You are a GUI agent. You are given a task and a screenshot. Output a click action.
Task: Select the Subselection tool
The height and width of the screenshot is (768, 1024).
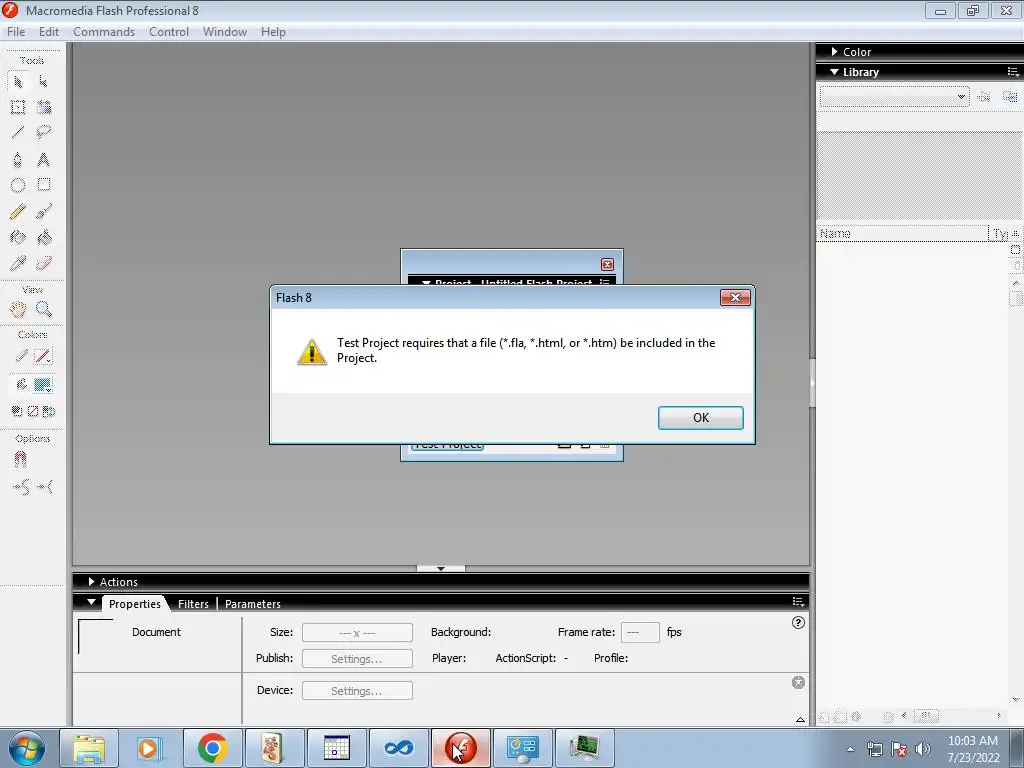point(44,82)
